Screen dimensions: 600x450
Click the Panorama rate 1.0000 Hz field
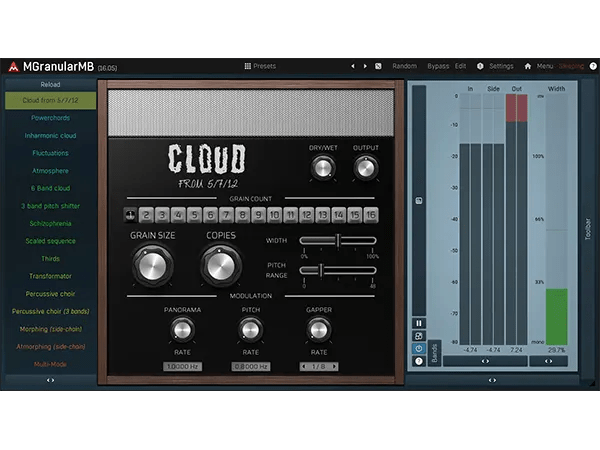(x=183, y=367)
